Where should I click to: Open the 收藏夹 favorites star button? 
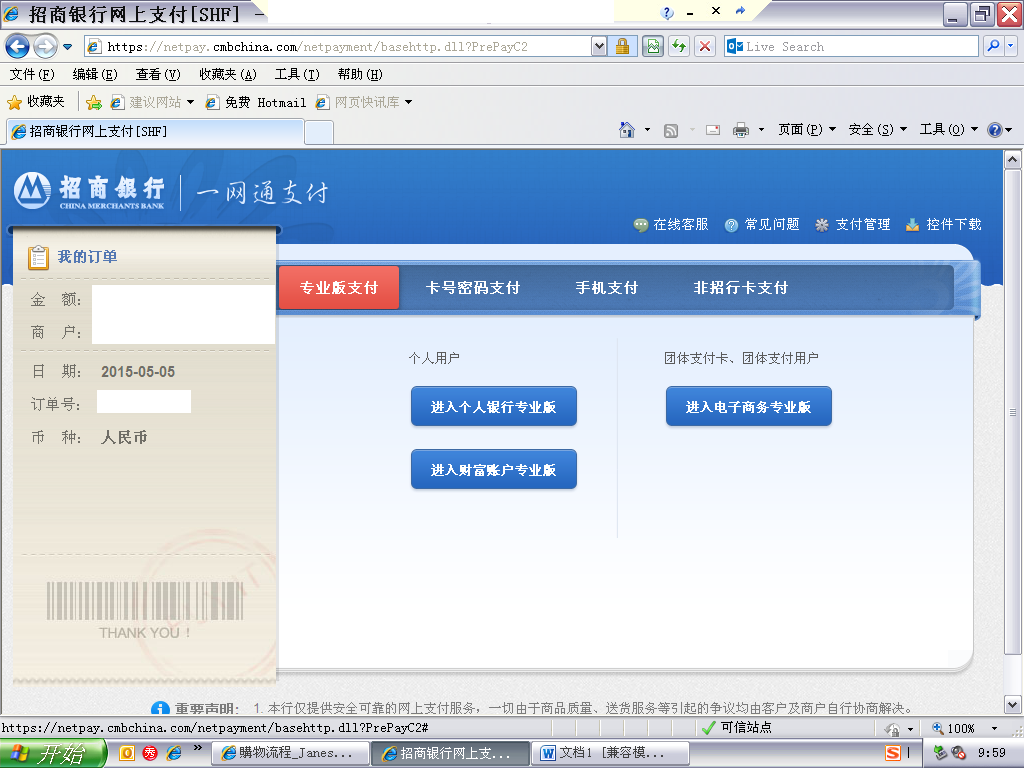coord(36,102)
